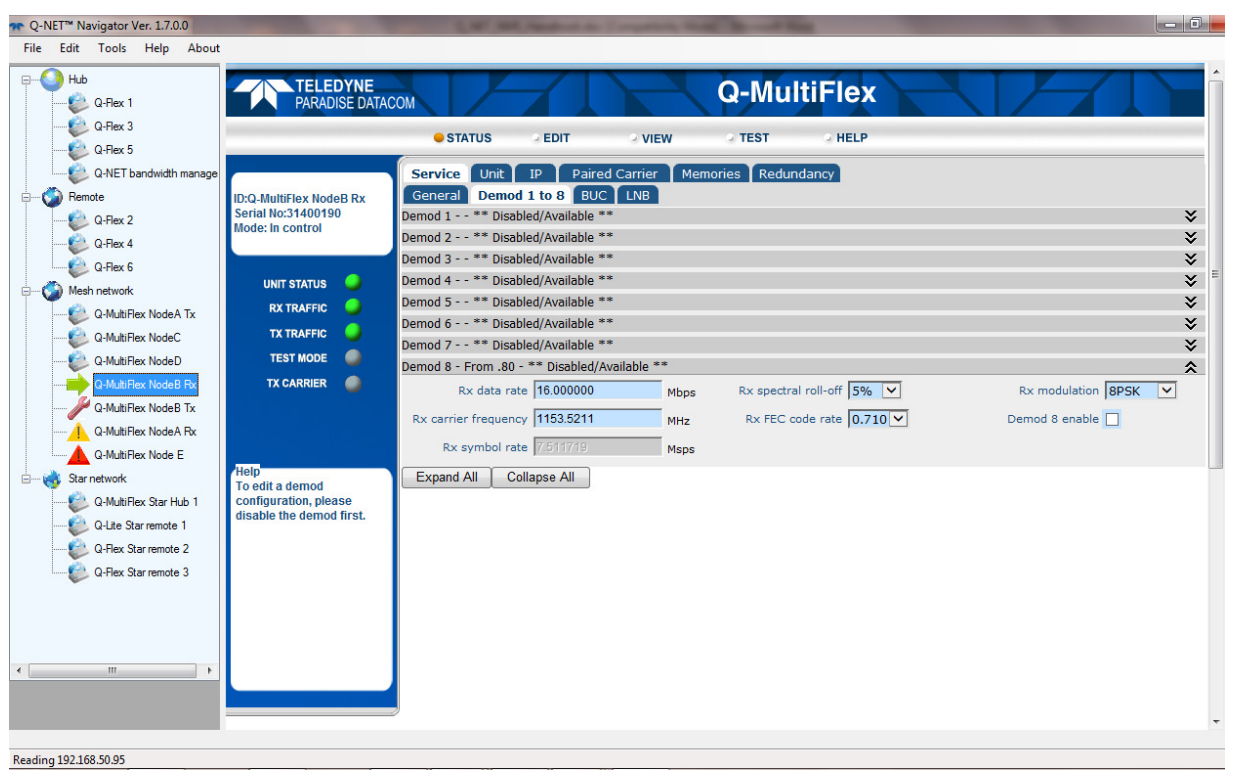Select Q-Flex Star remote 2 in tree
The height and width of the screenshot is (780, 1236).
pos(141,549)
